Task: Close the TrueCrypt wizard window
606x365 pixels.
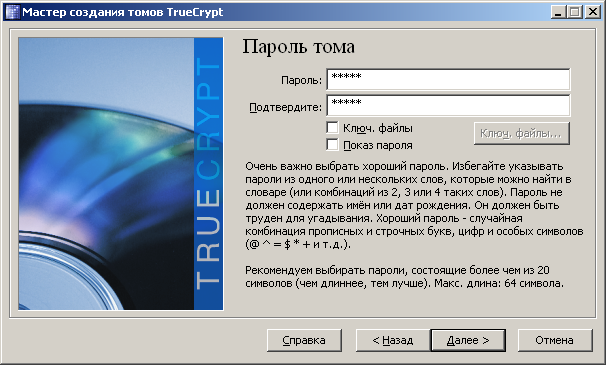Action: 592,12
